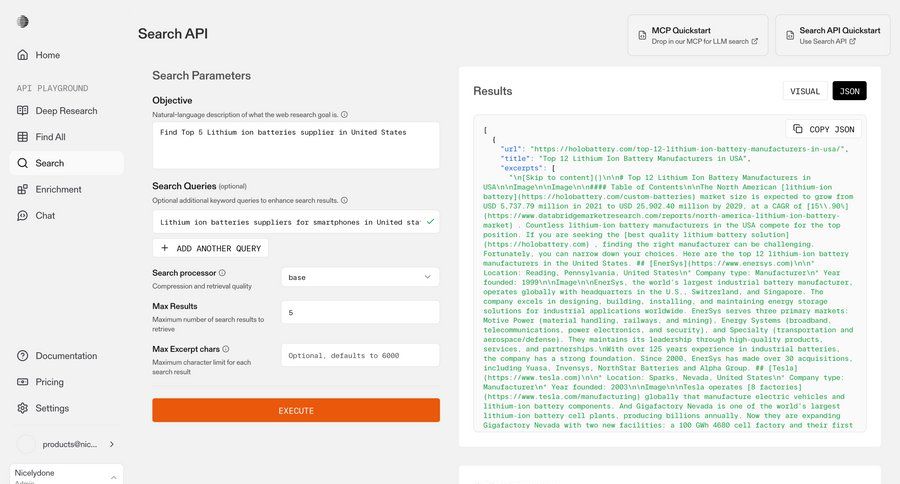Open Home from the sidebar

point(47,55)
